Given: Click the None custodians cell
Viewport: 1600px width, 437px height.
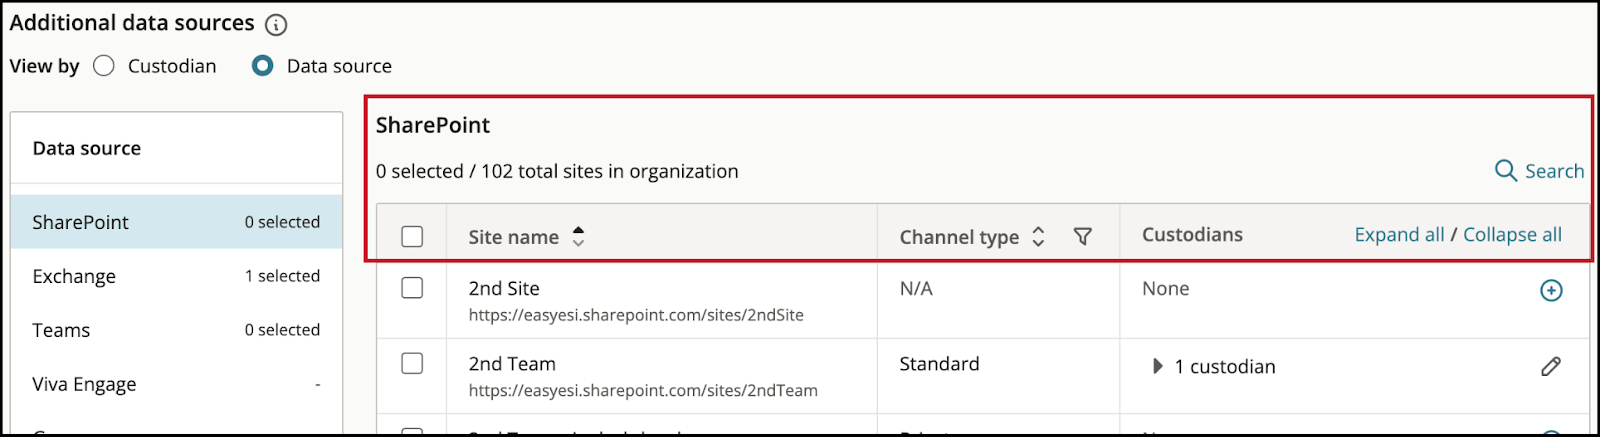Looking at the screenshot, I should (x=1166, y=288).
